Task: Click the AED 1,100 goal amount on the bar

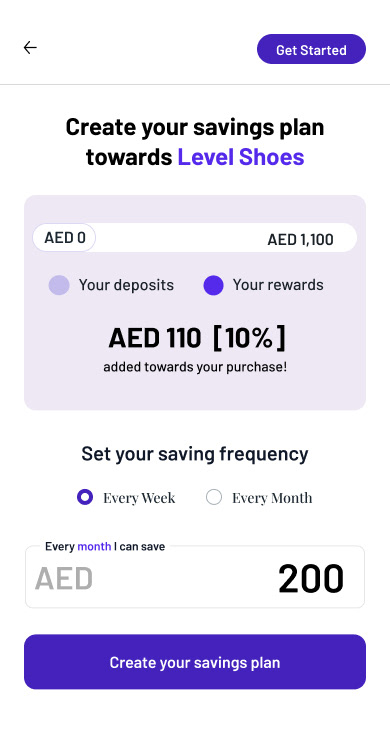Action: pyautogui.click(x=300, y=240)
